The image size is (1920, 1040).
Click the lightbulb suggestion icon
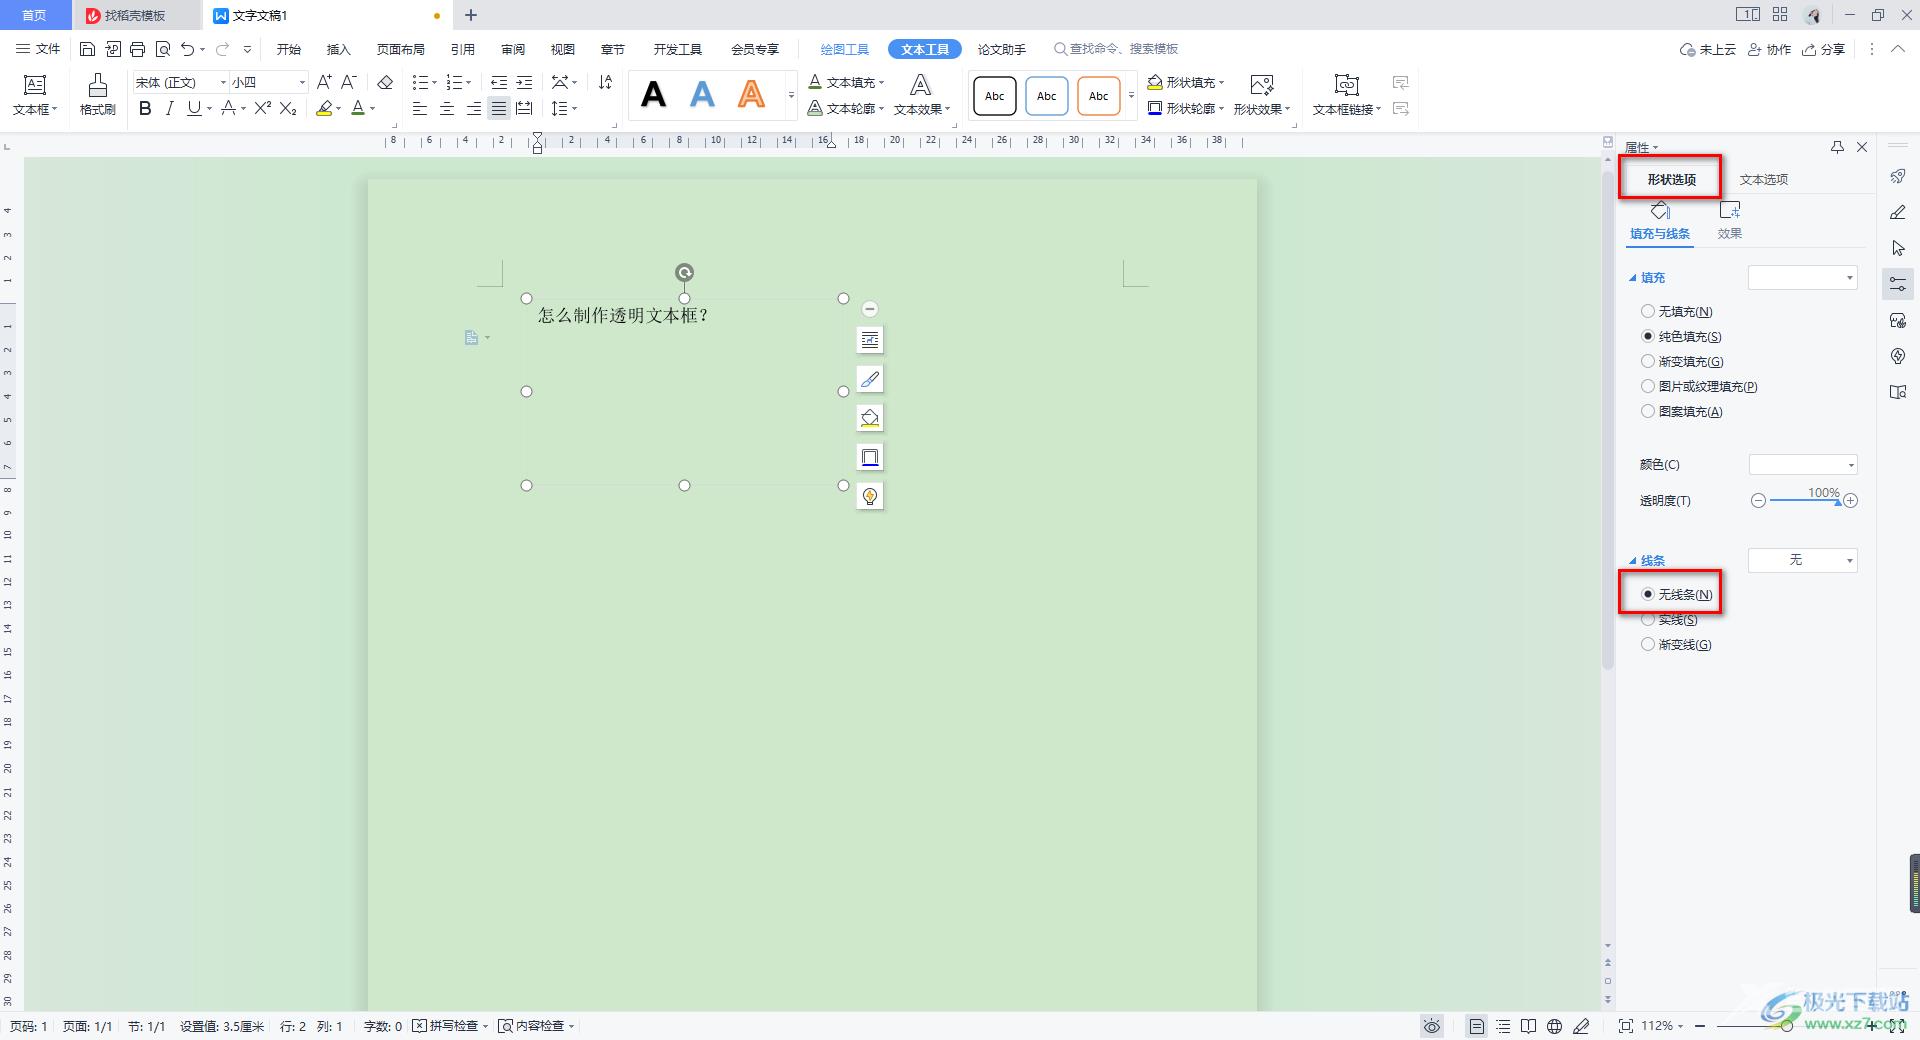click(x=870, y=496)
